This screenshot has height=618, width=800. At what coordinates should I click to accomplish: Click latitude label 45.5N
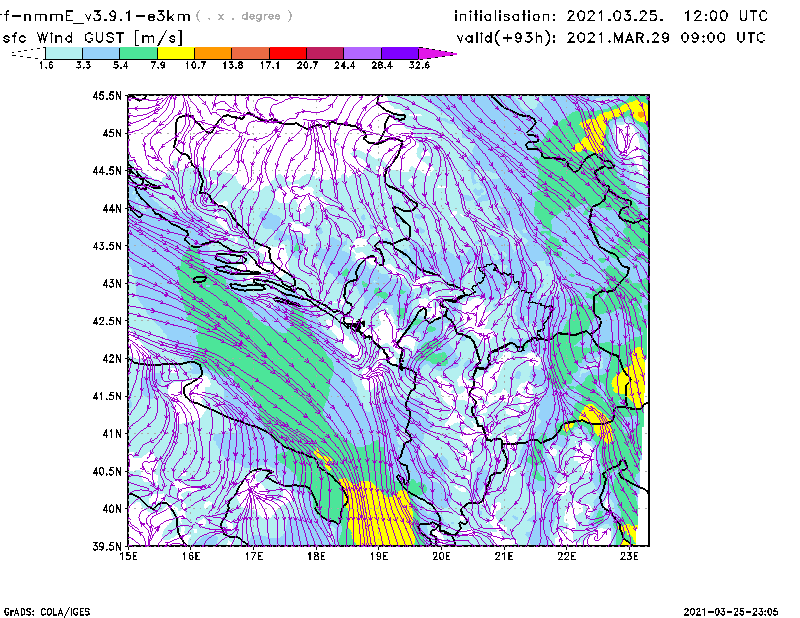[107, 95]
